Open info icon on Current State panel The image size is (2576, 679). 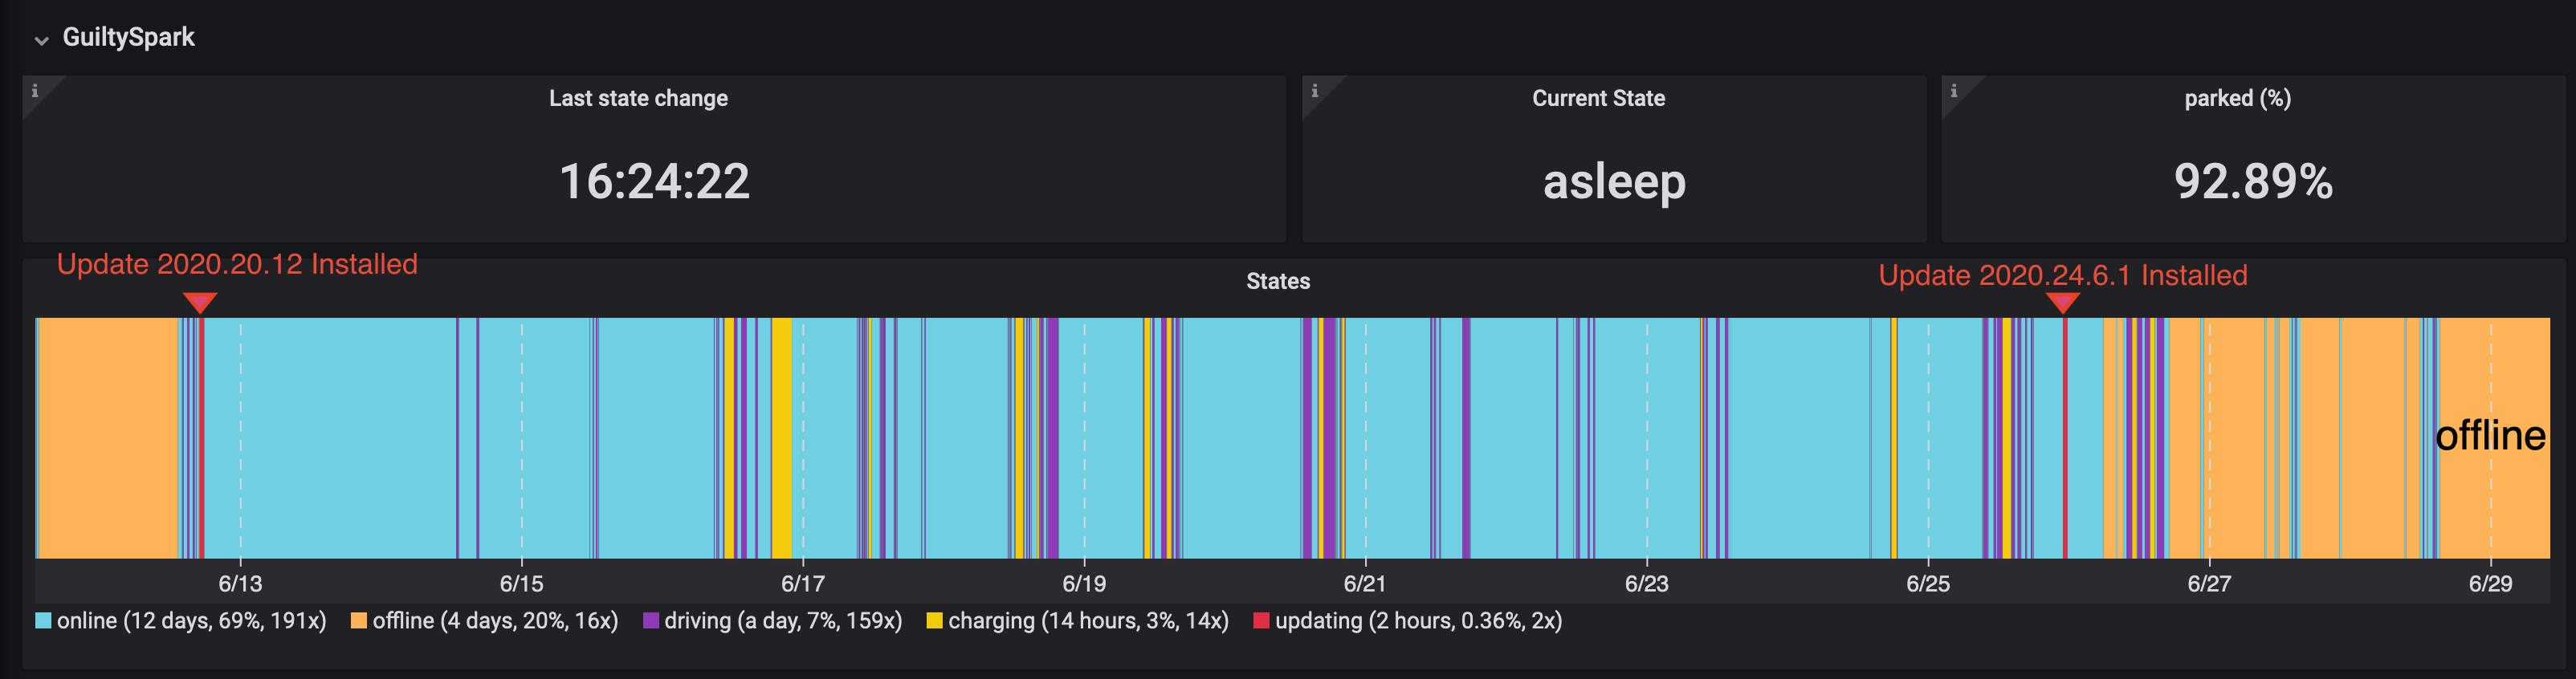coord(1314,91)
